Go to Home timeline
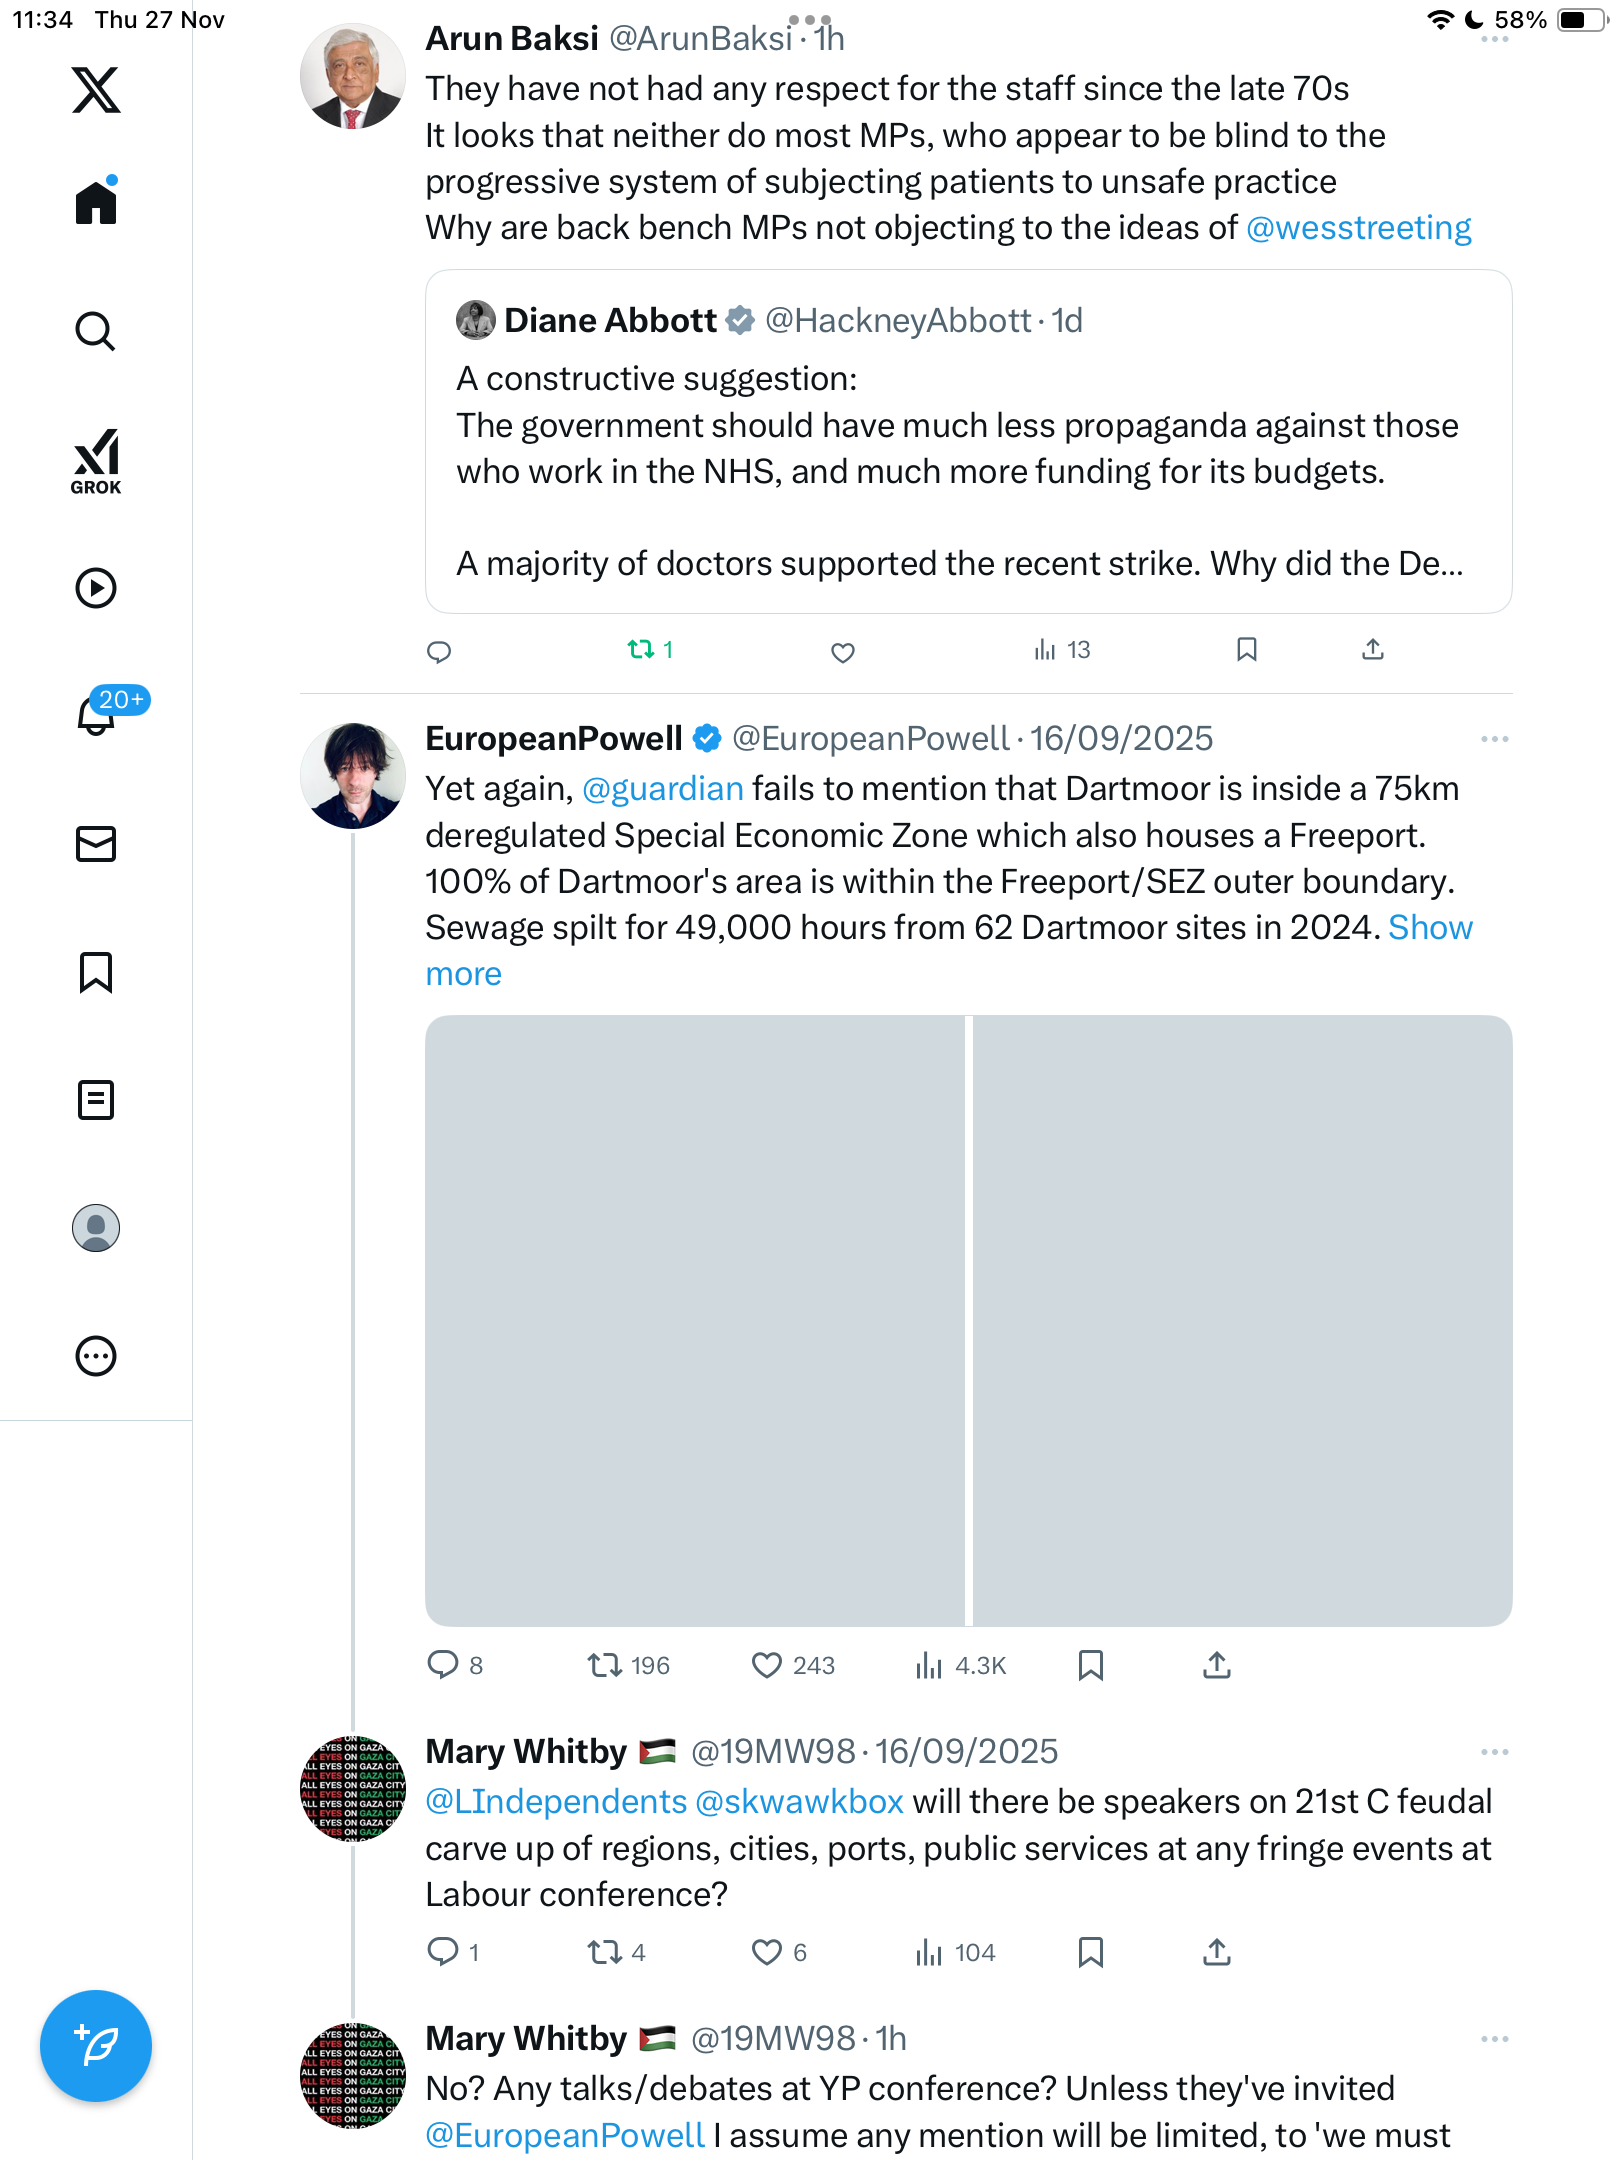 tap(96, 203)
